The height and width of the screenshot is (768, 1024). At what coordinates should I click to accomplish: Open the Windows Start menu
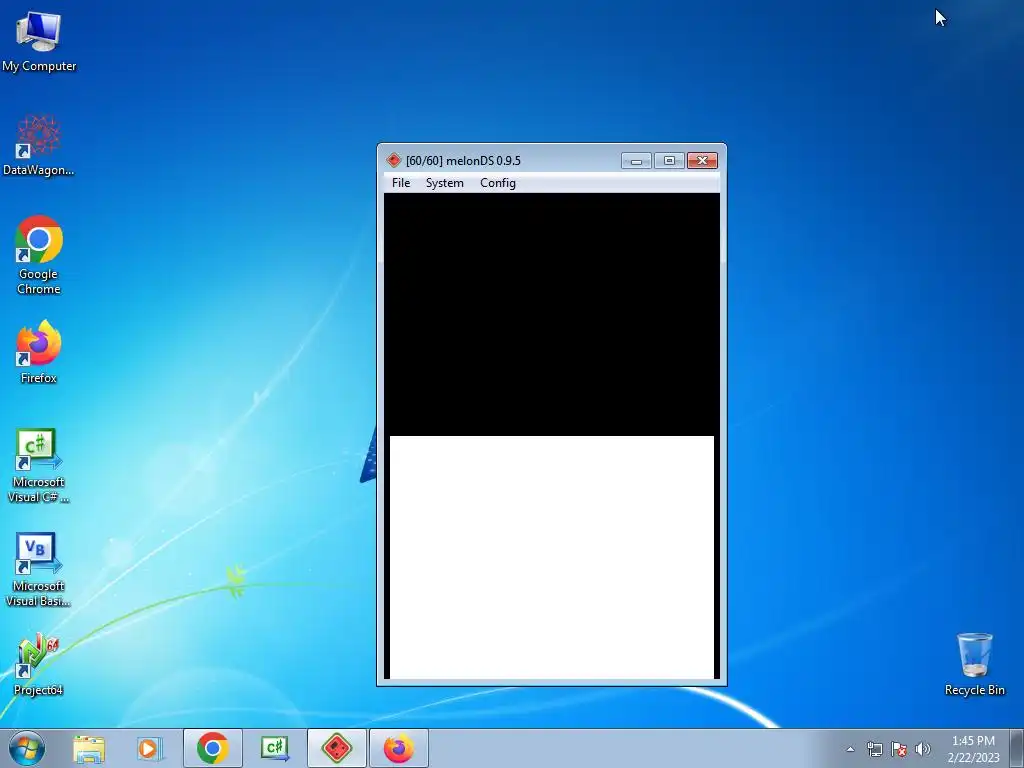coord(27,748)
